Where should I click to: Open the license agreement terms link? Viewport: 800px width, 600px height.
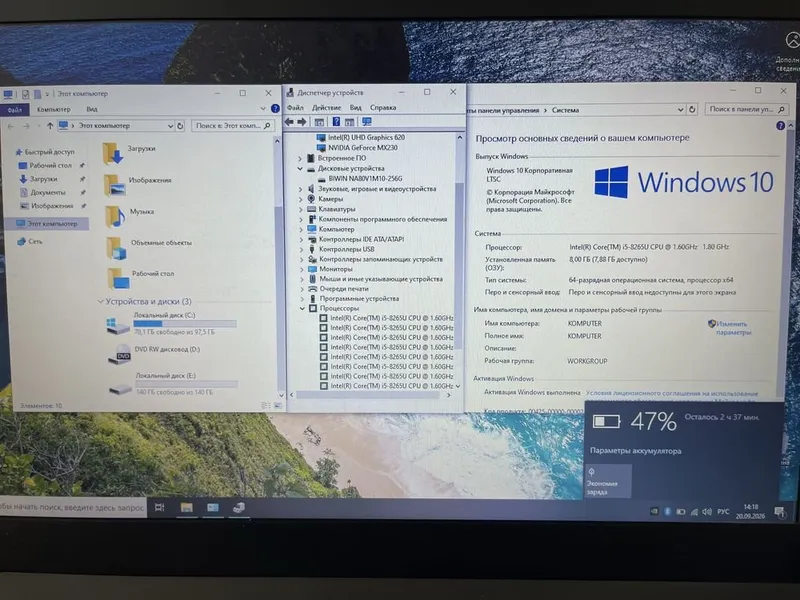672,393
